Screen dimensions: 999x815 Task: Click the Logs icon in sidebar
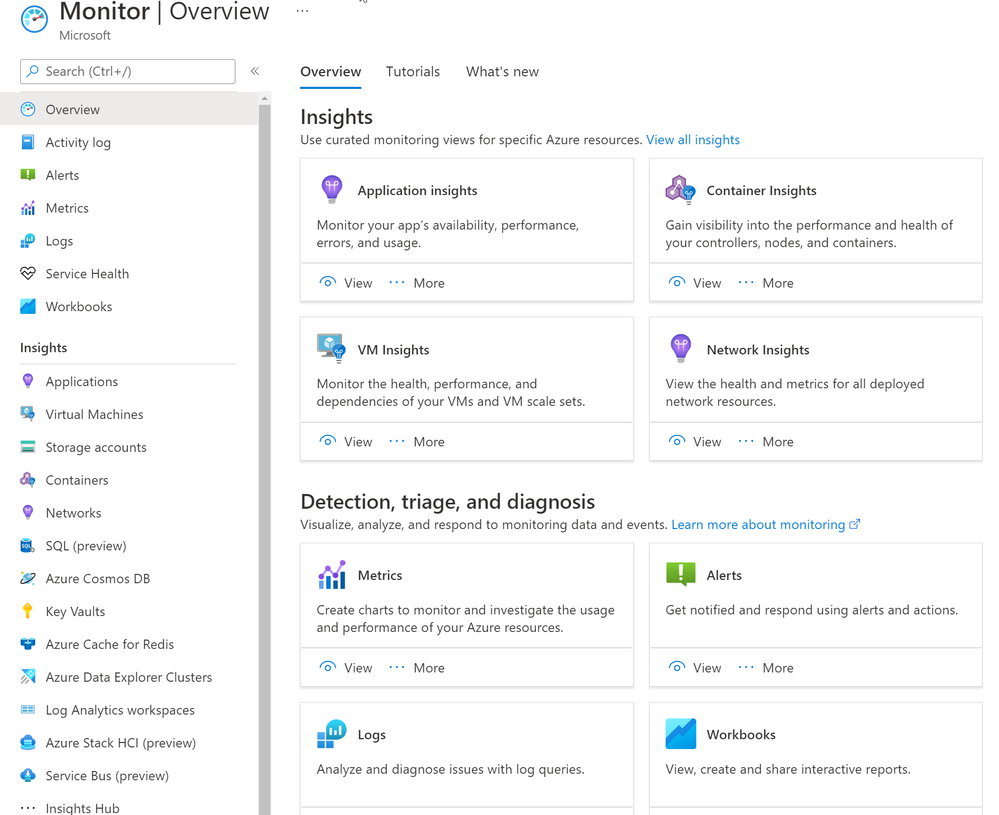click(28, 241)
